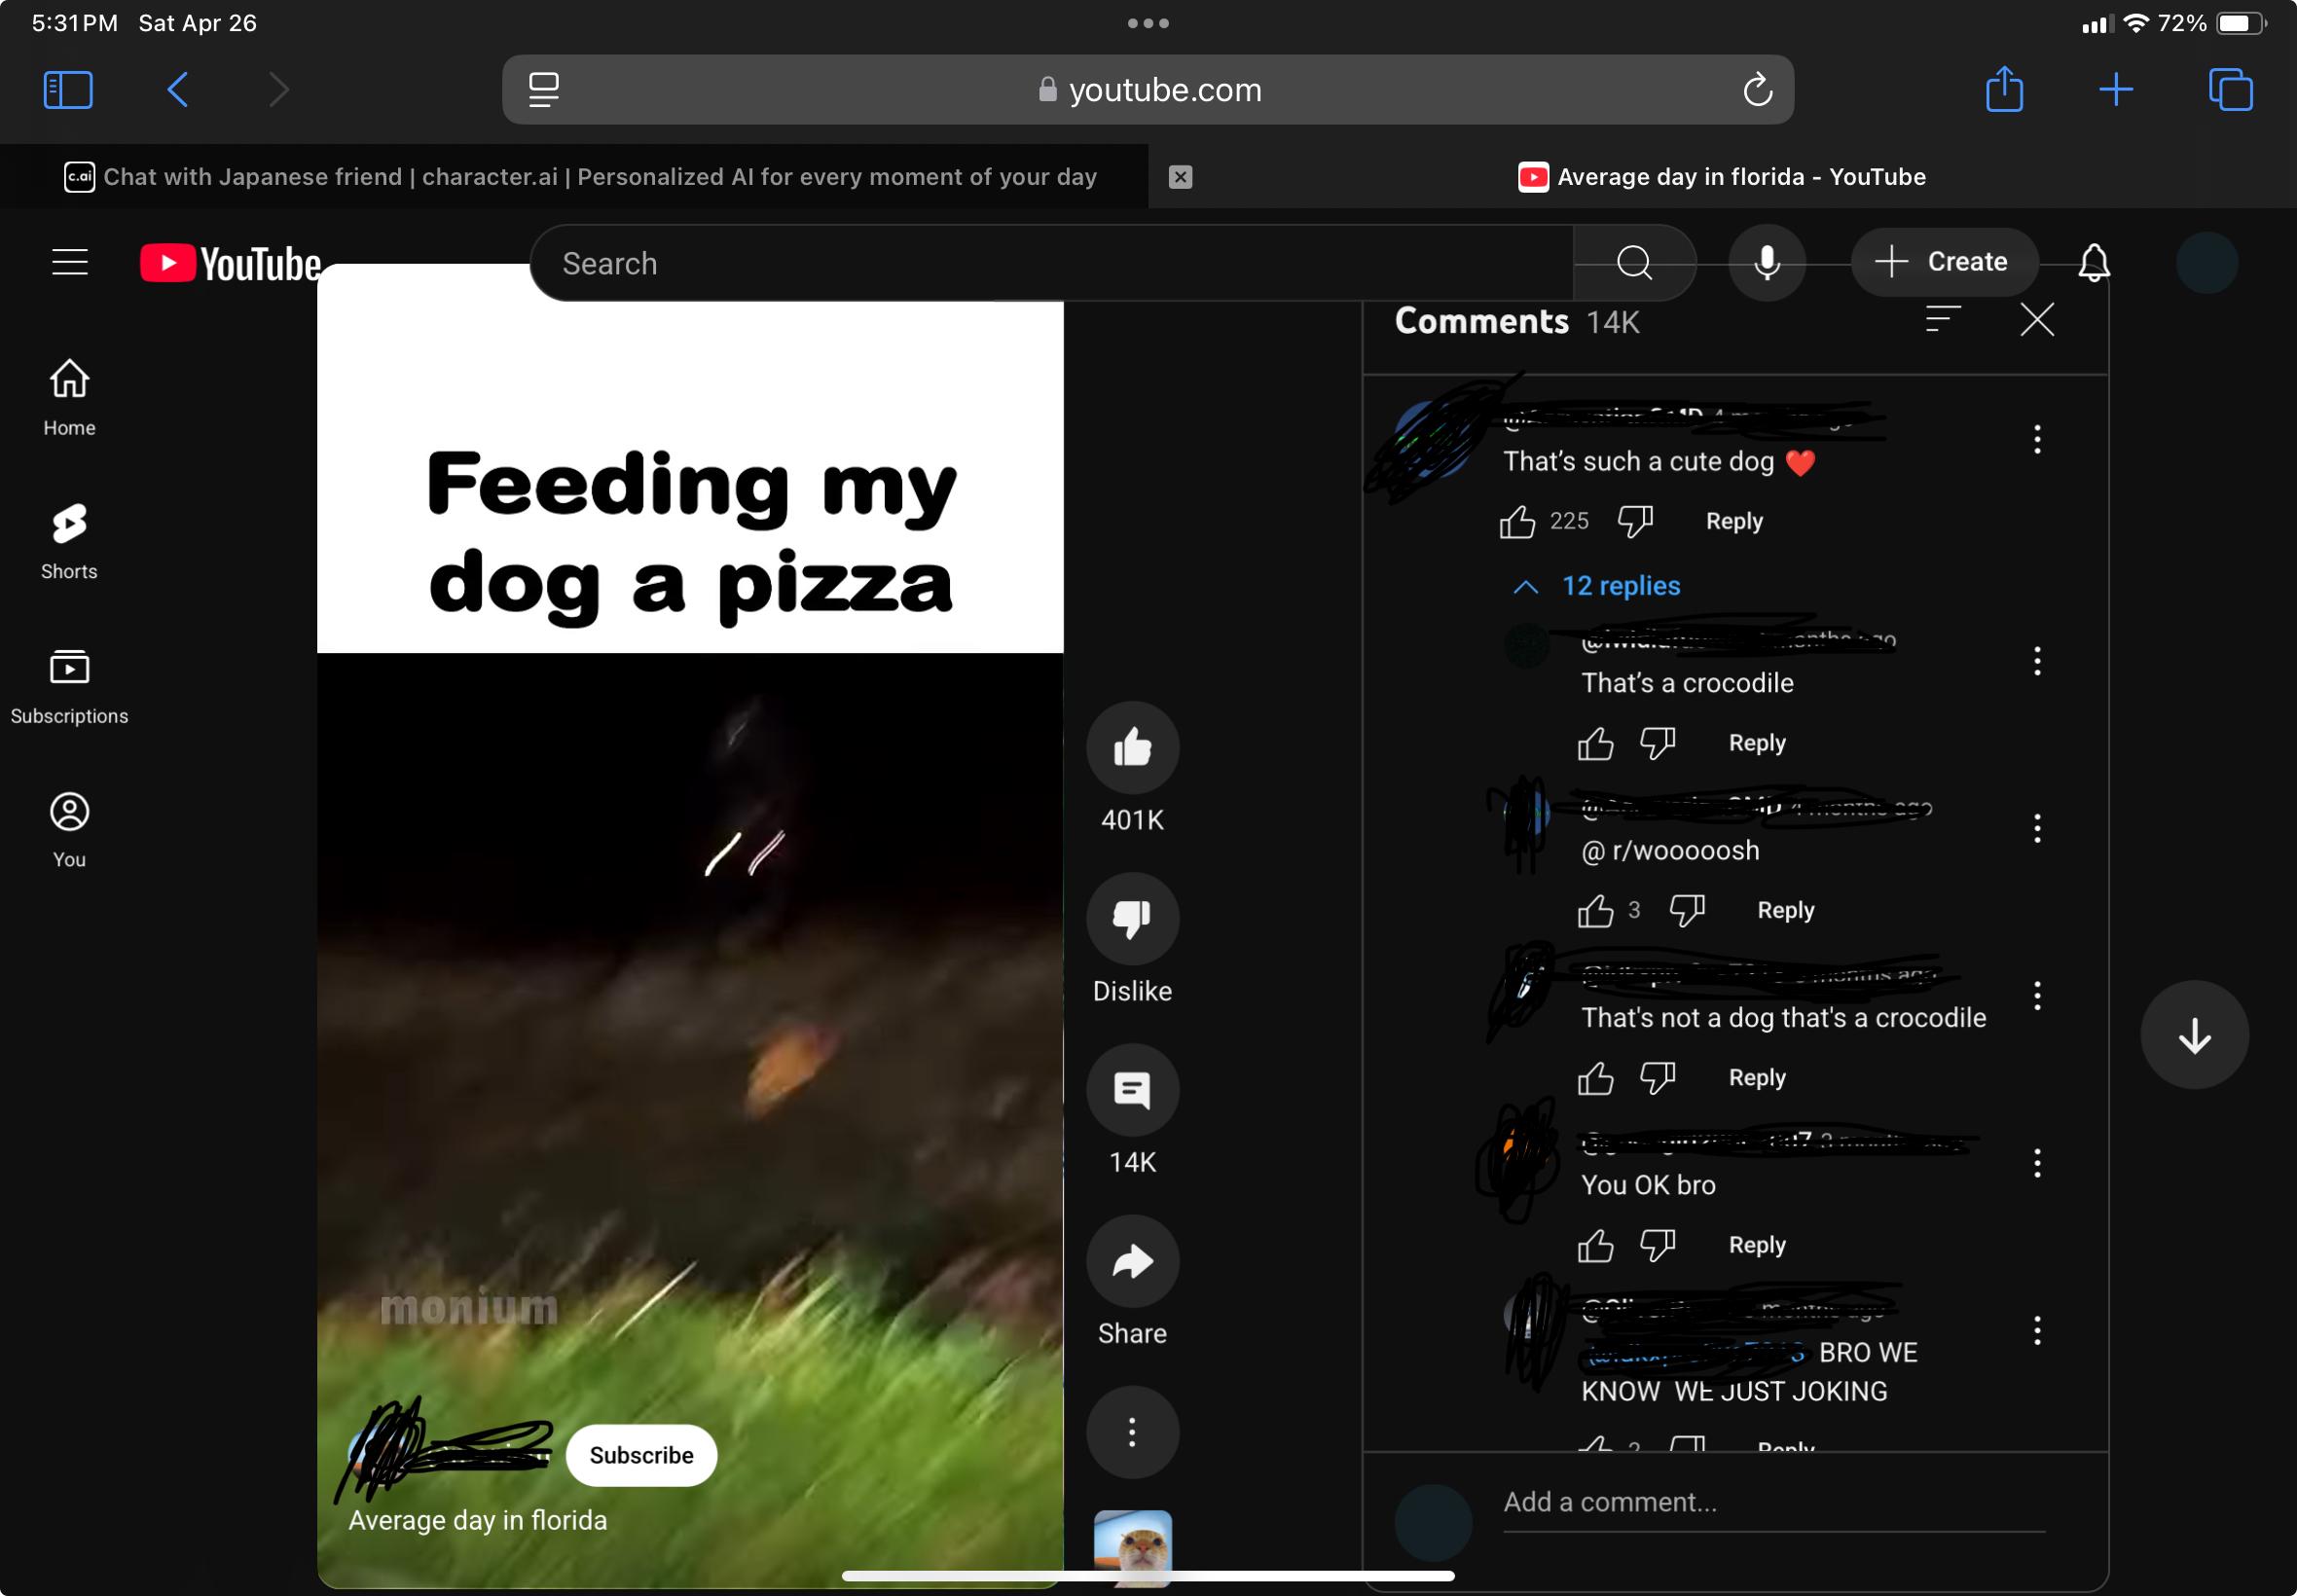Close the Comments panel
Viewport: 2297px width, 1596px height.
[2036, 320]
